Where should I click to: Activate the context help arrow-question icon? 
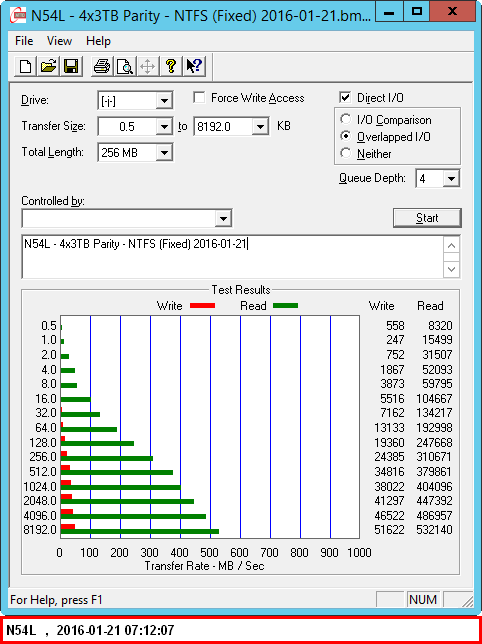click(194, 66)
